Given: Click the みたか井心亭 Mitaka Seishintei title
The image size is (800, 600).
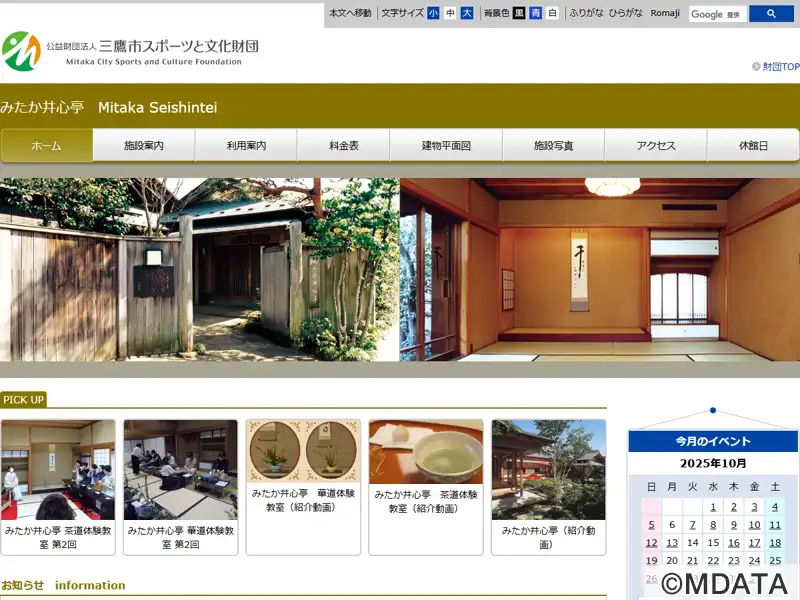Looking at the screenshot, I should (109, 107).
